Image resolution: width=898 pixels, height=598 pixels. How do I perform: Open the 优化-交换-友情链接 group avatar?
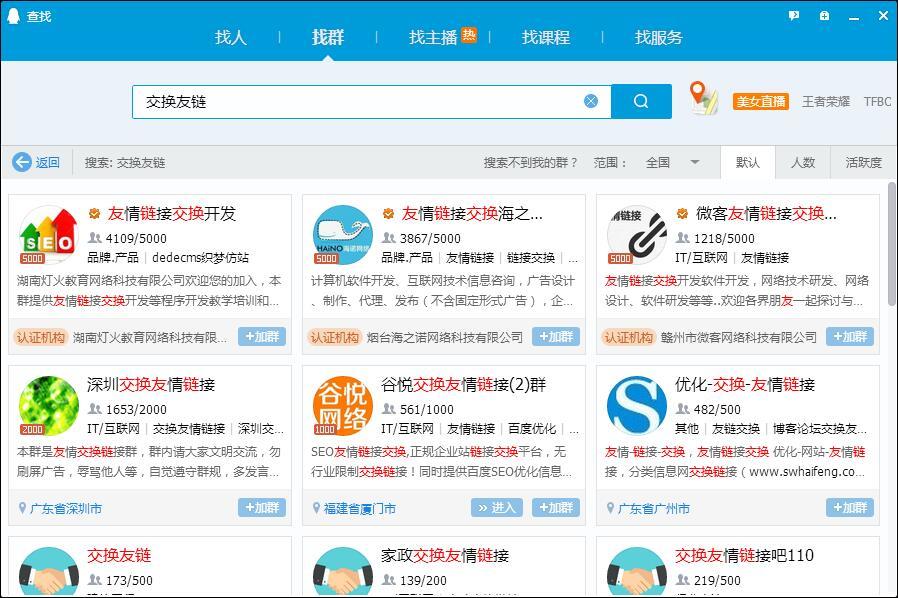pos(637,407)
